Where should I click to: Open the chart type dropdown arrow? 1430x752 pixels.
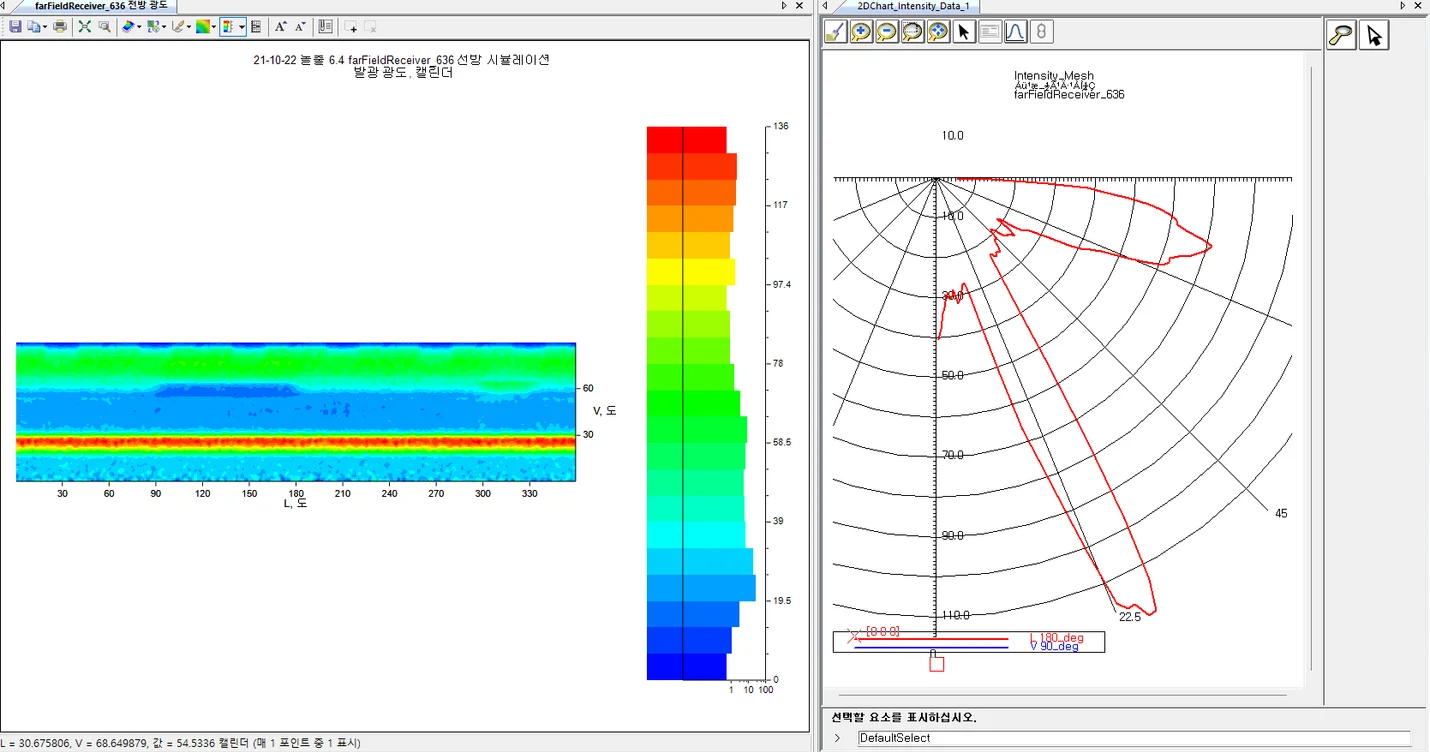click(140, 26)
